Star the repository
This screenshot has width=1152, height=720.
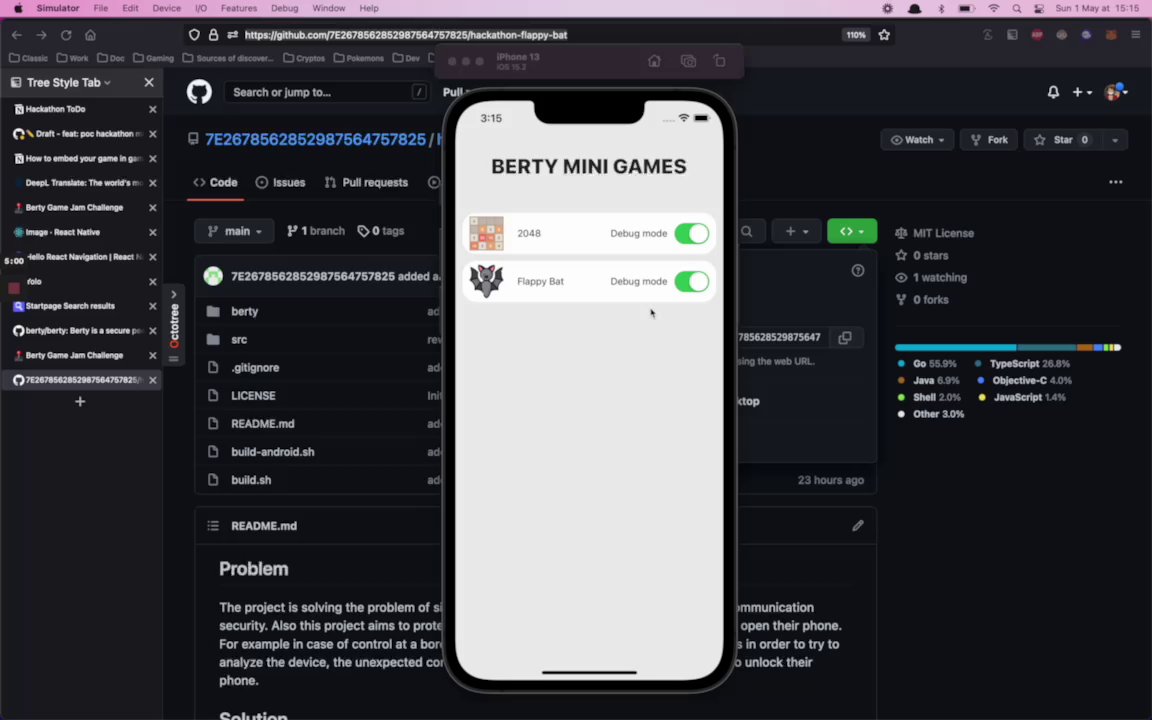[x=1063, y=140]
